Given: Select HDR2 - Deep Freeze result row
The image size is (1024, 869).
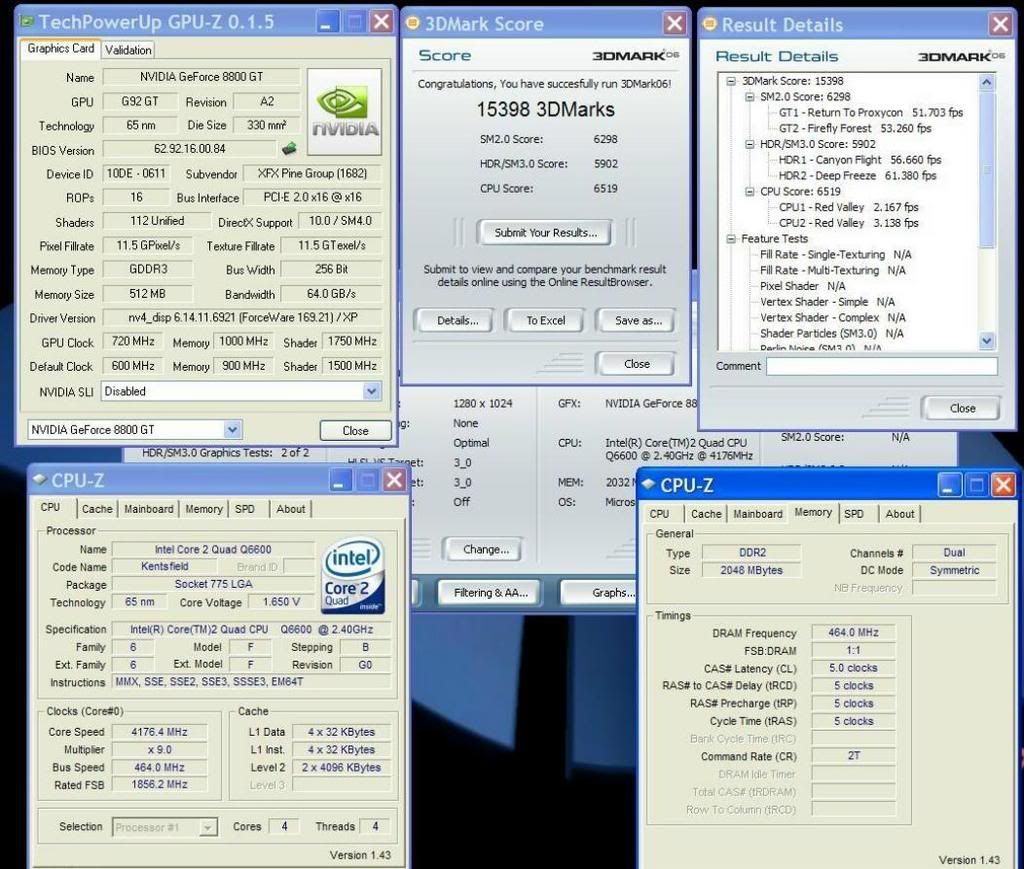Looking at the screenshot, I should tap(857, 176).
